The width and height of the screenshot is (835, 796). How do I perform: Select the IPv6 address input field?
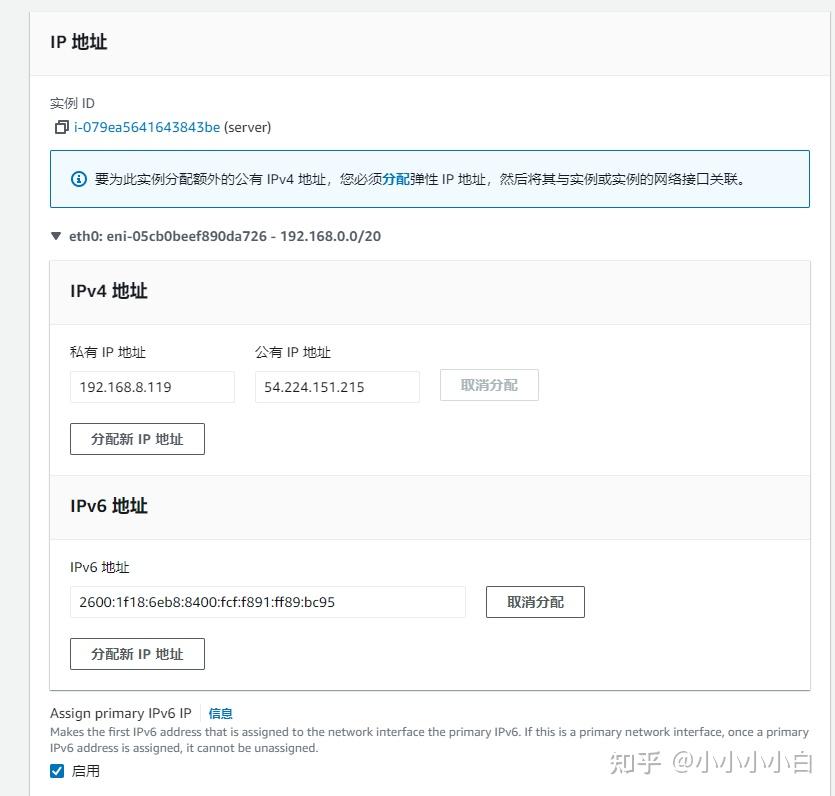(x=267, y=601)
